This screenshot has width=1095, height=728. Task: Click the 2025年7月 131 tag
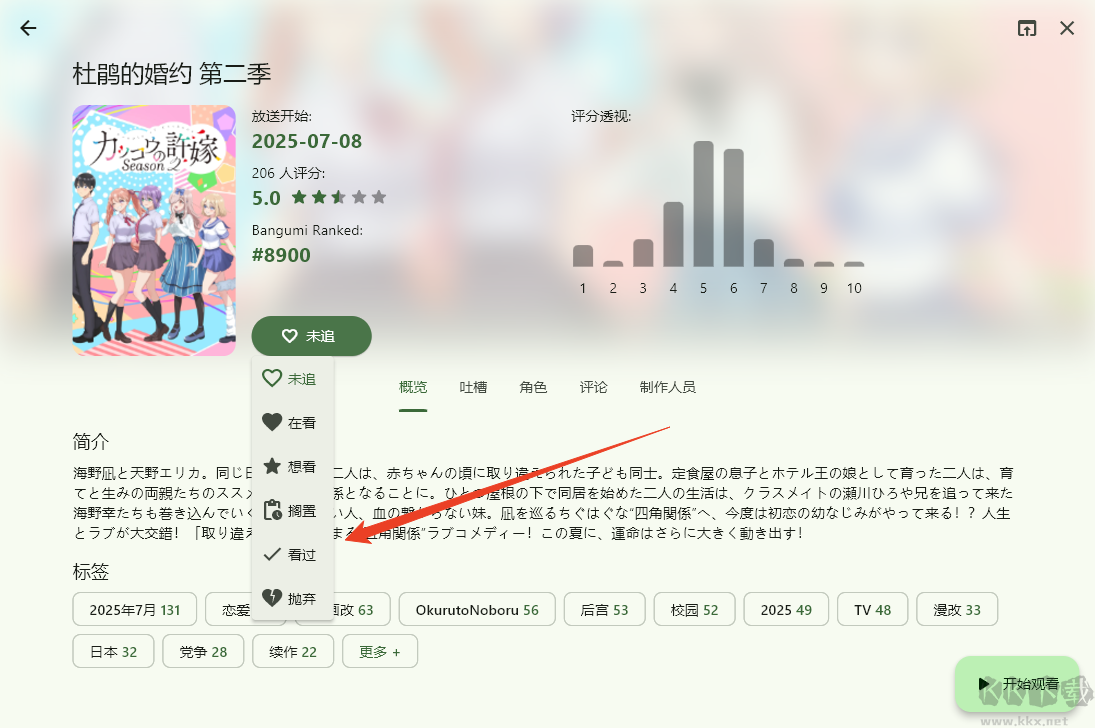pyautogui.click(x=135, y=609)
